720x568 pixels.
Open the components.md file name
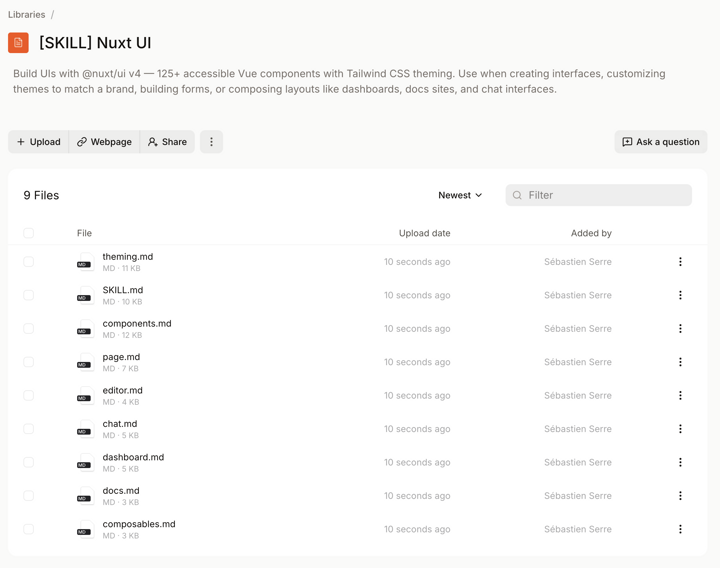[137, 324]
